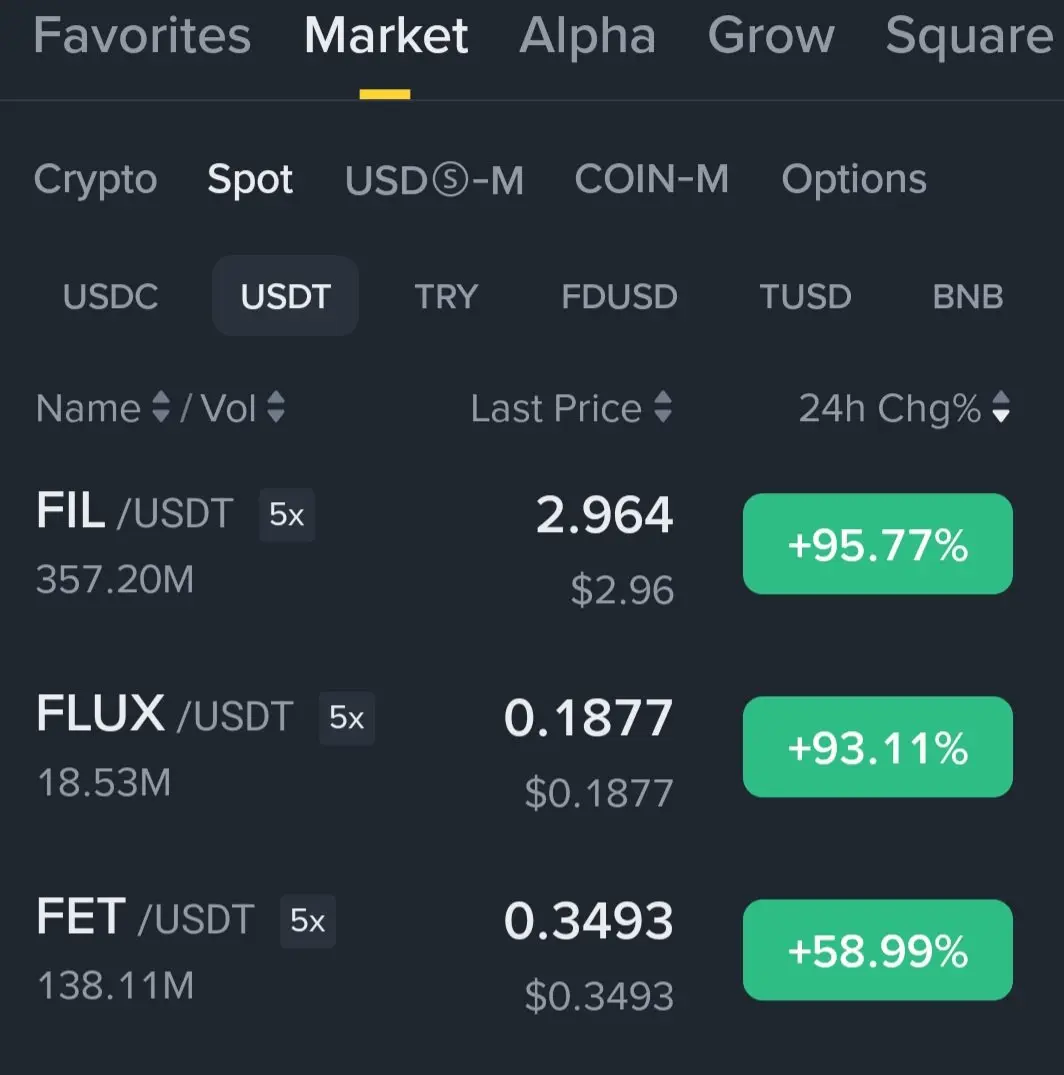Tap the 5x badge next to FET
1064x1075 pixels.
pos(308,921)
